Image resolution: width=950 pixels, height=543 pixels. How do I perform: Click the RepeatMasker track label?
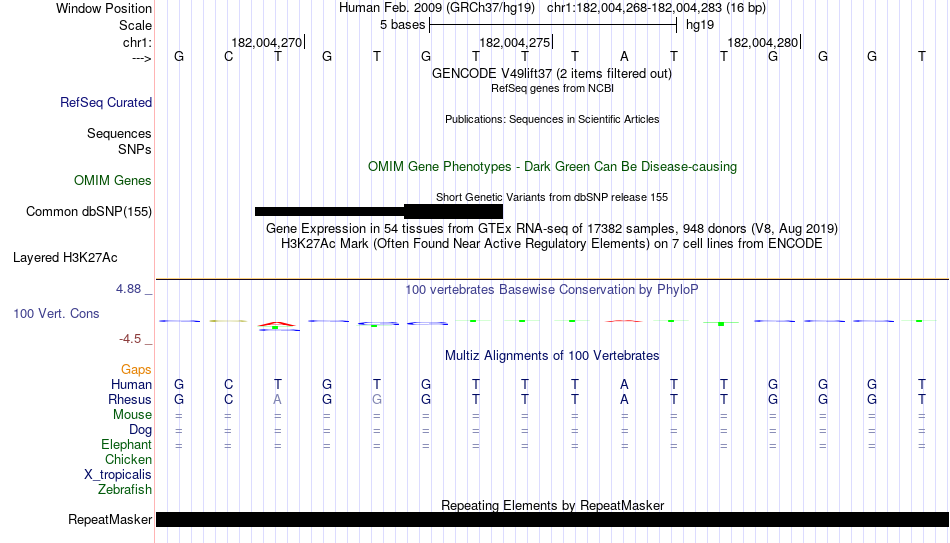click(110, 519)
